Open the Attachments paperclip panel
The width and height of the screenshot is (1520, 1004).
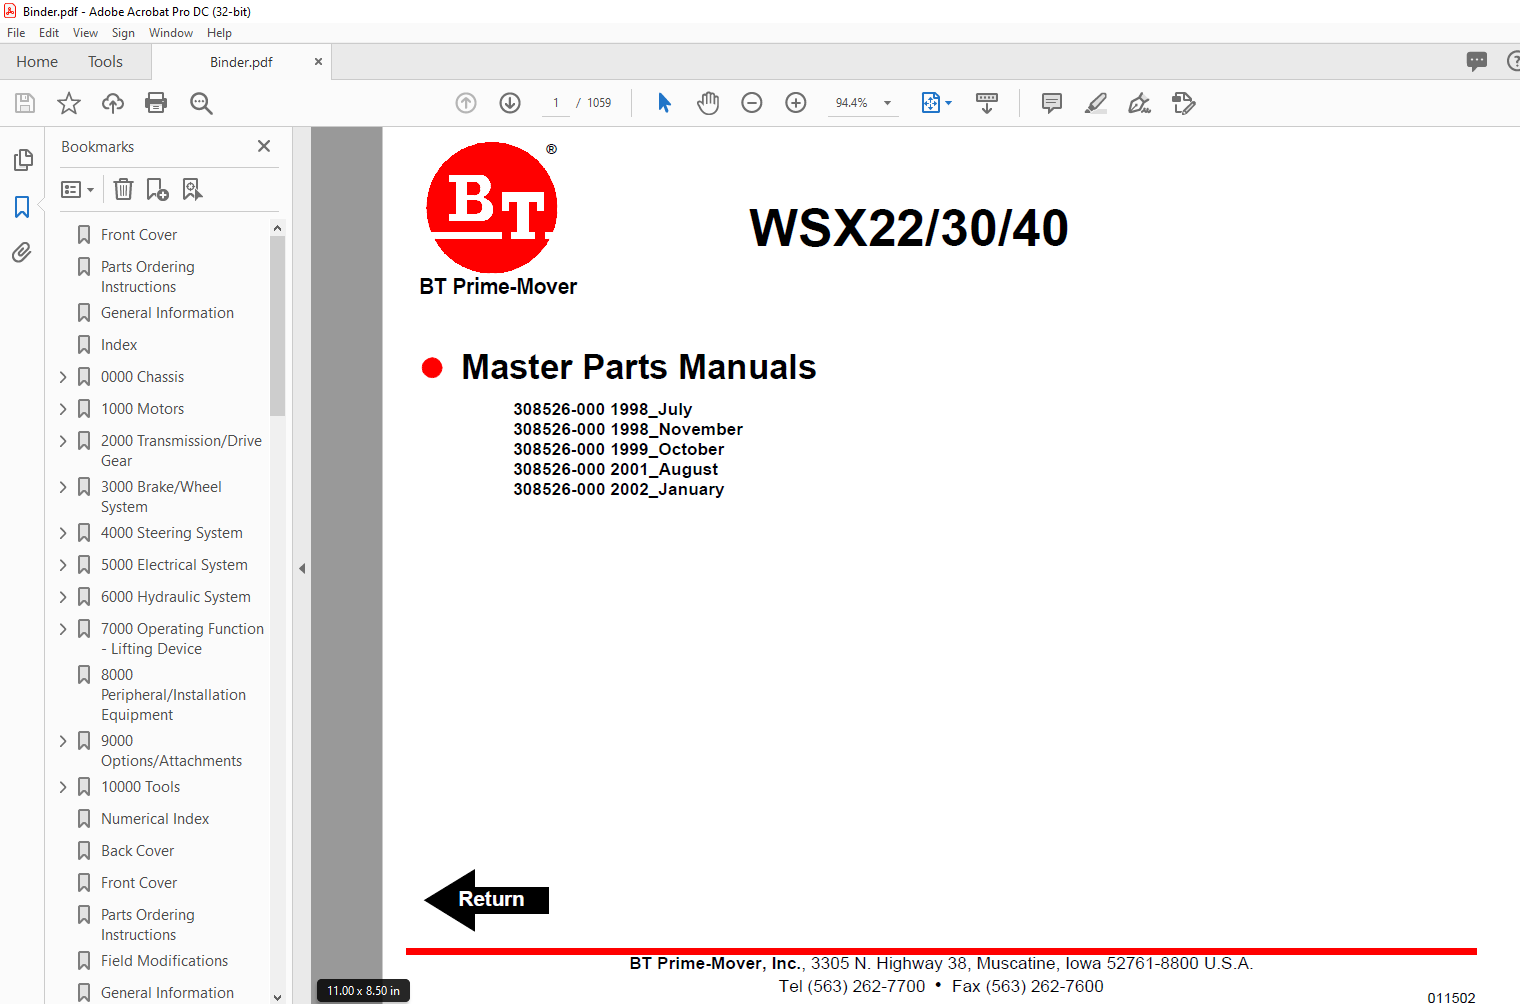22,253
